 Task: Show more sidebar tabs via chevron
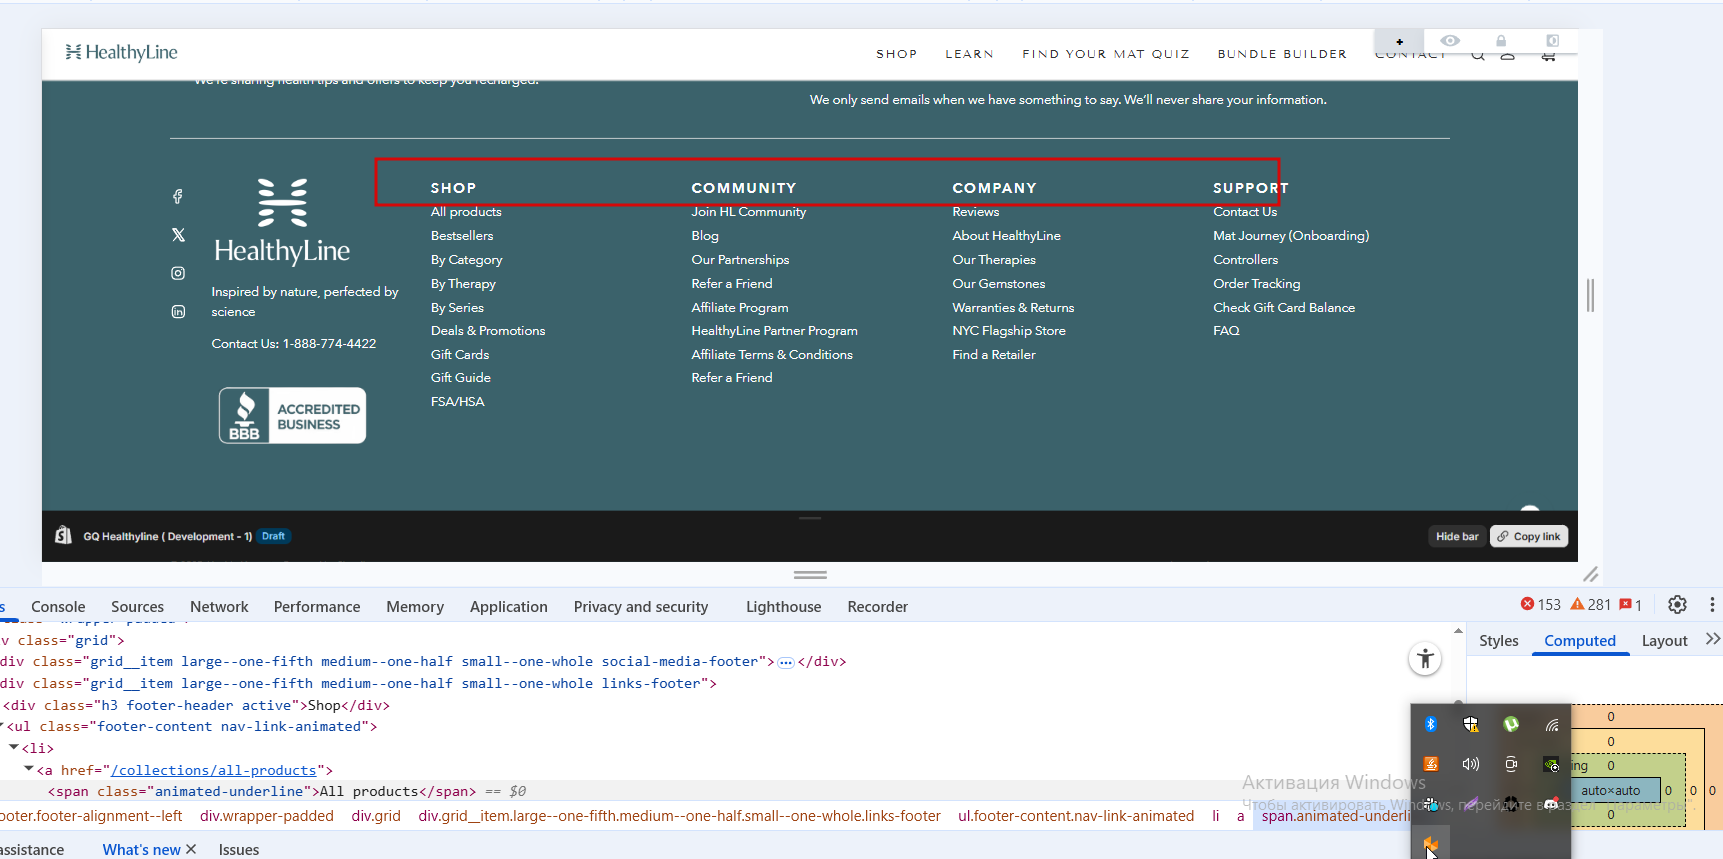[x=1712, y=640]
